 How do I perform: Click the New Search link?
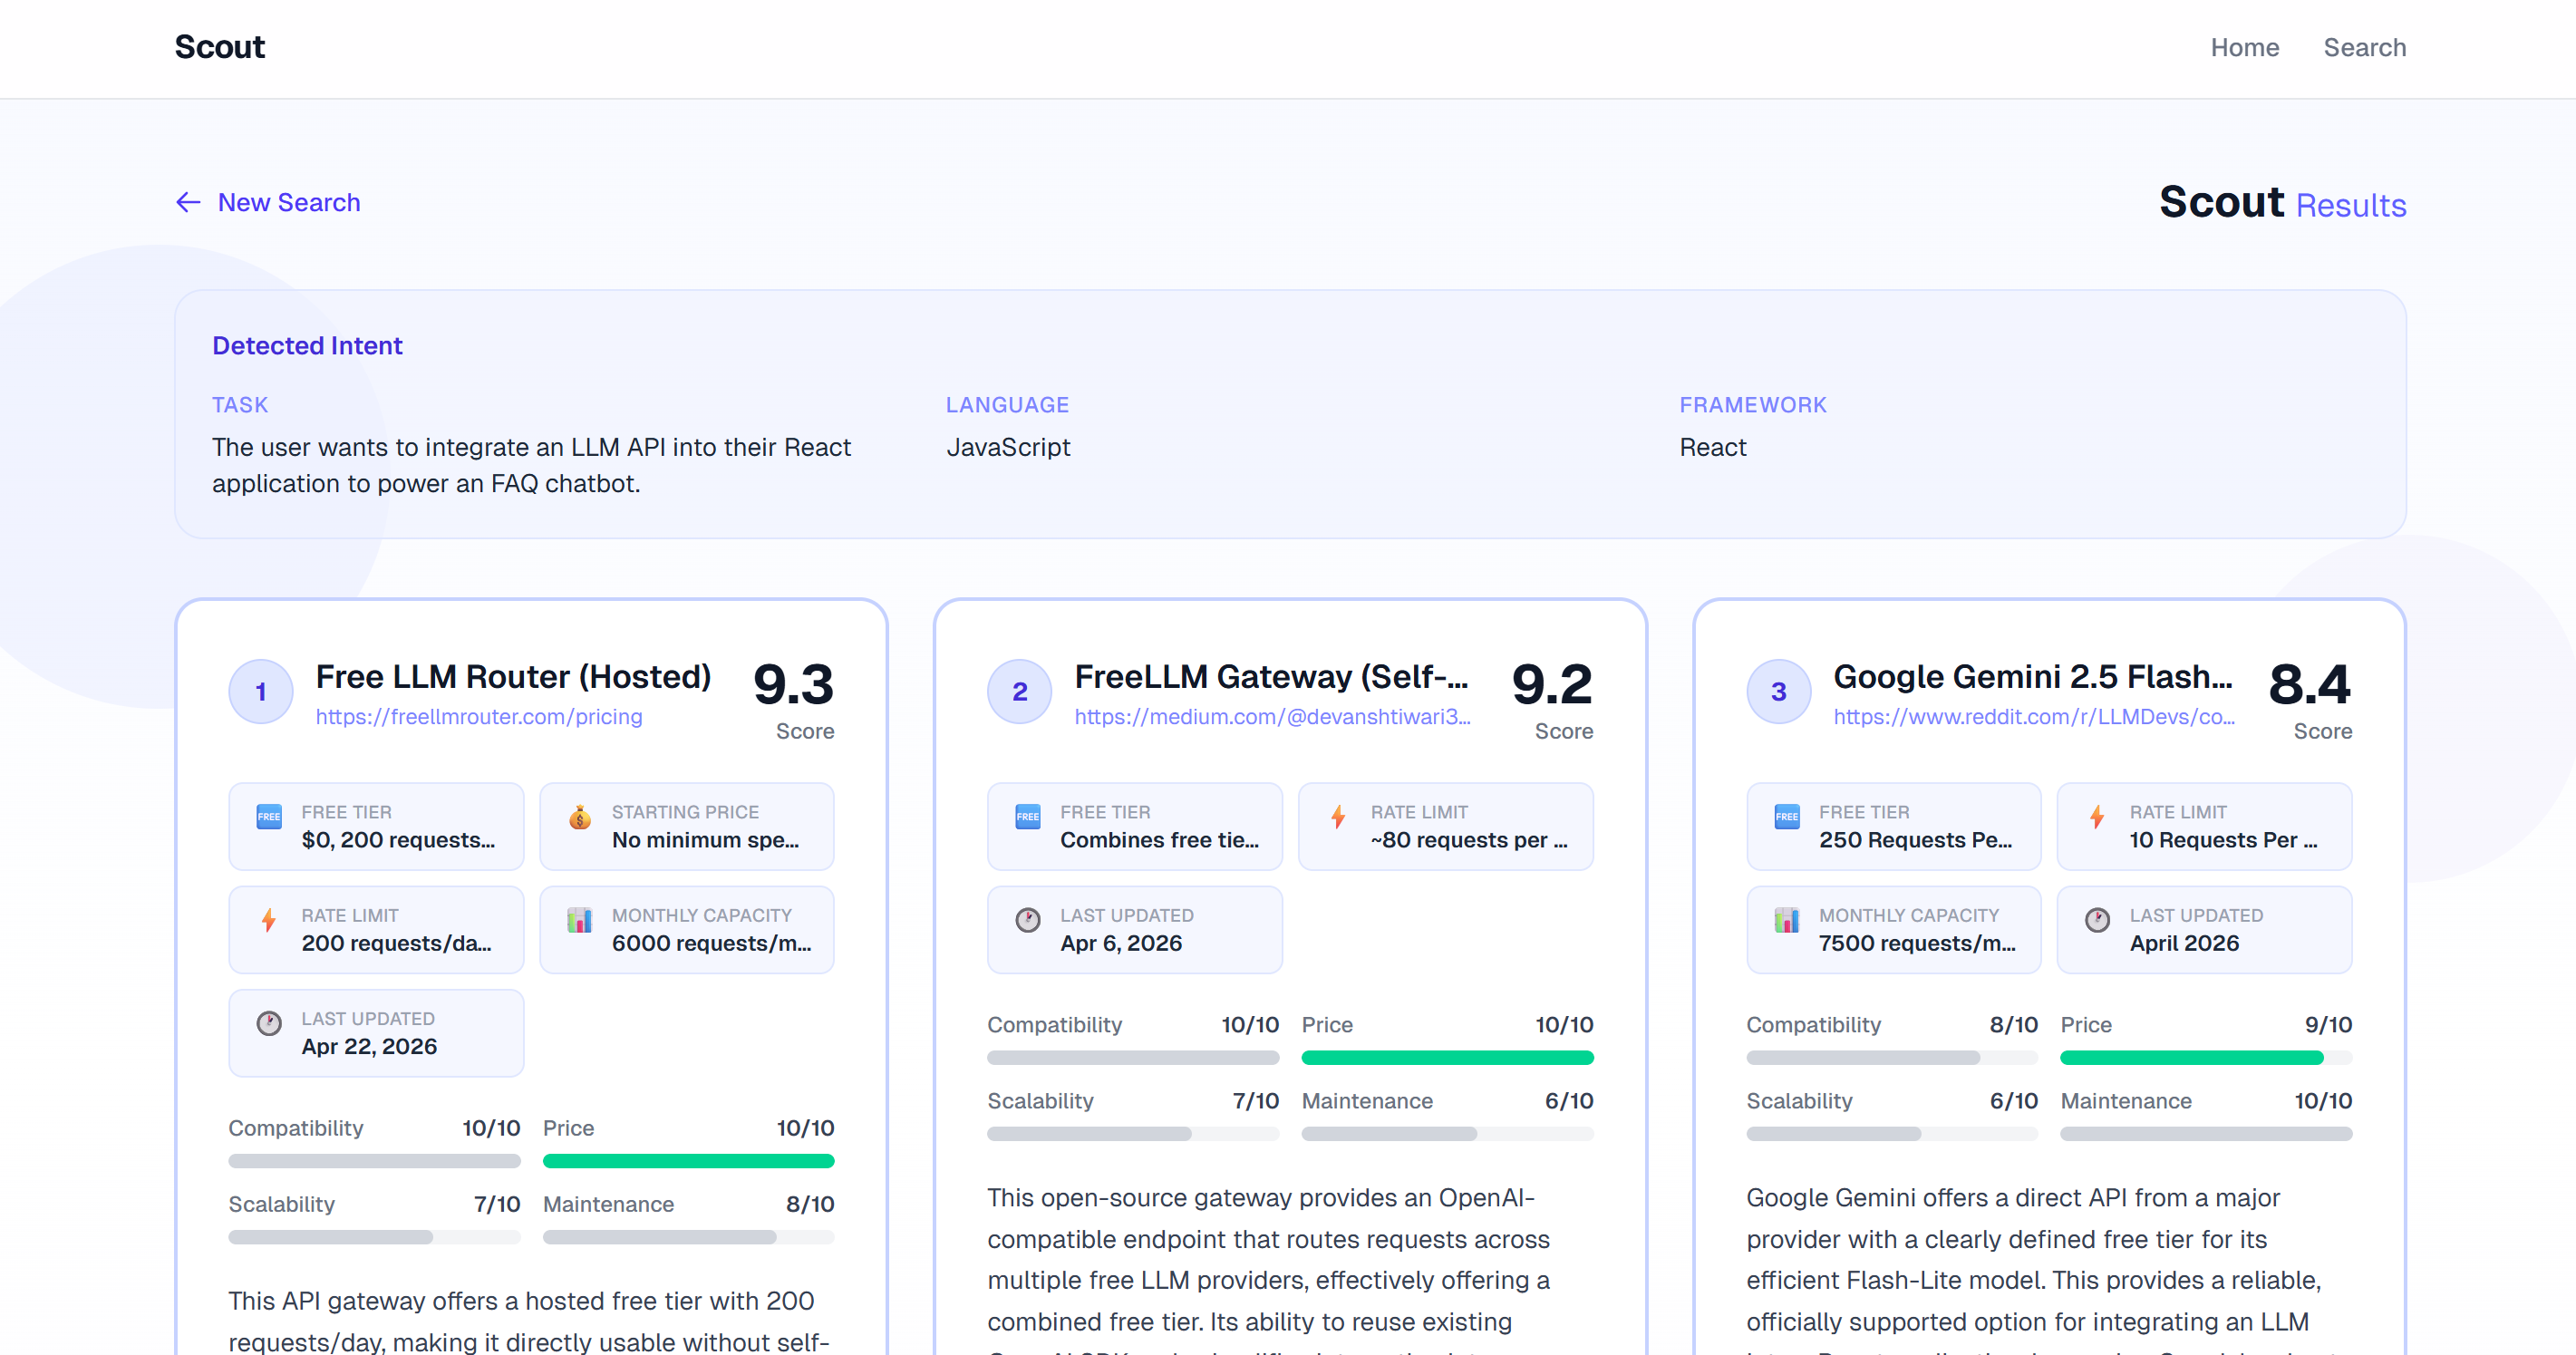pos(289,203)
